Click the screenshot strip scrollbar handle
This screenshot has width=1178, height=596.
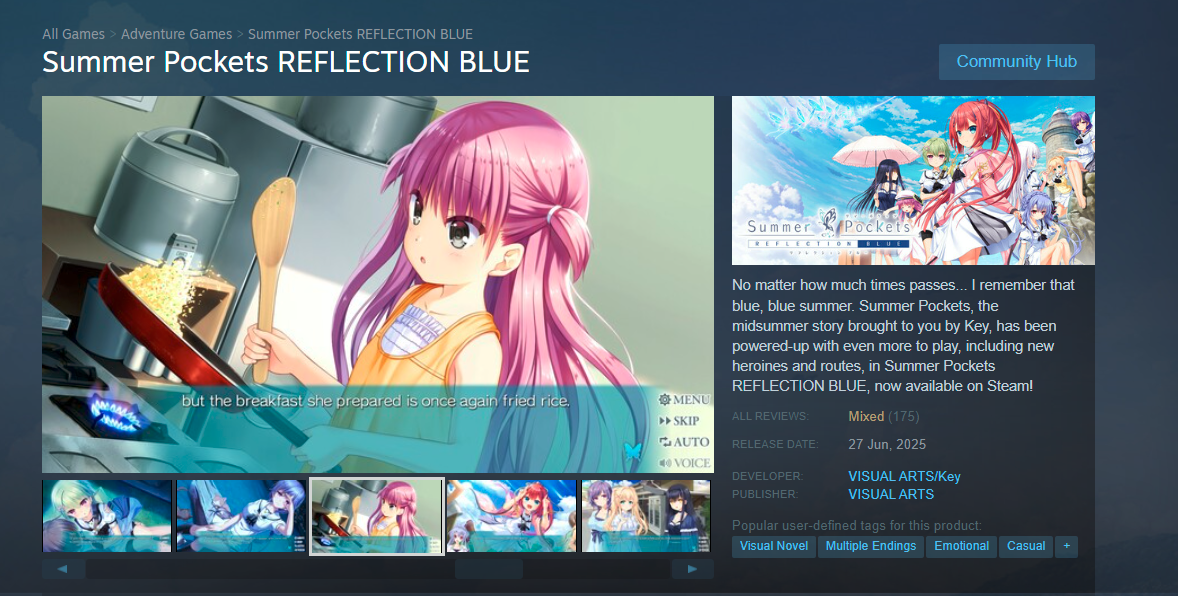coord(489,569)
